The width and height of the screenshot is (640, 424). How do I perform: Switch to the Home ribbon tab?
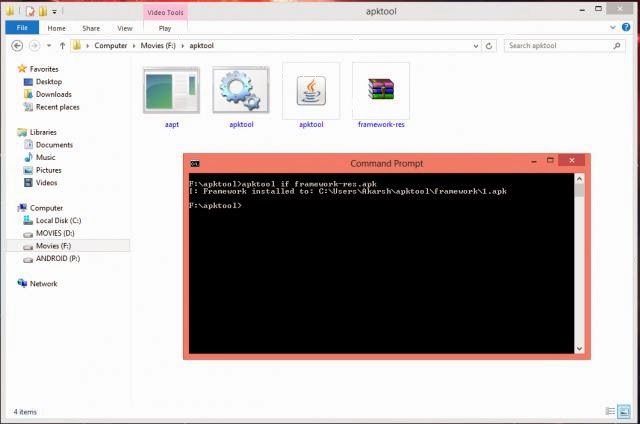tap(56, 28)
